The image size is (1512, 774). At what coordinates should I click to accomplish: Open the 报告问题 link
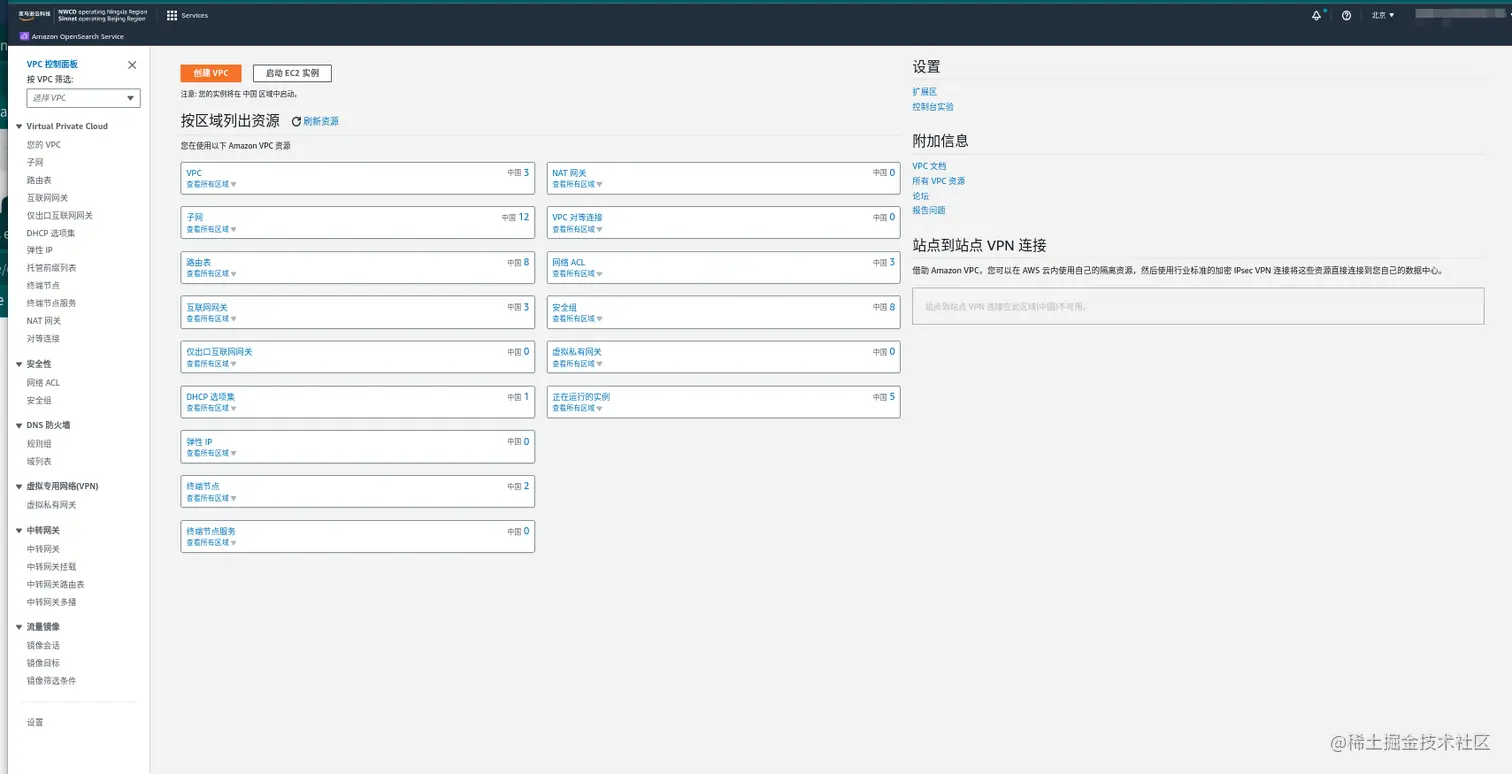click(929, 210)
